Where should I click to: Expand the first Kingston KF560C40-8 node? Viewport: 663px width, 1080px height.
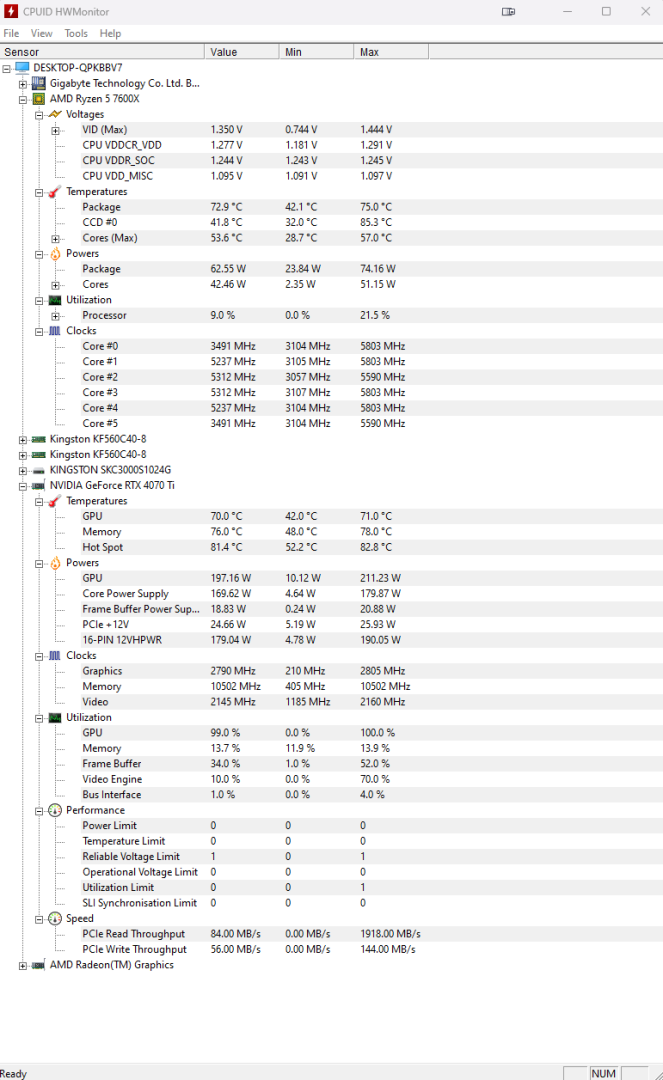coord(23,439)
